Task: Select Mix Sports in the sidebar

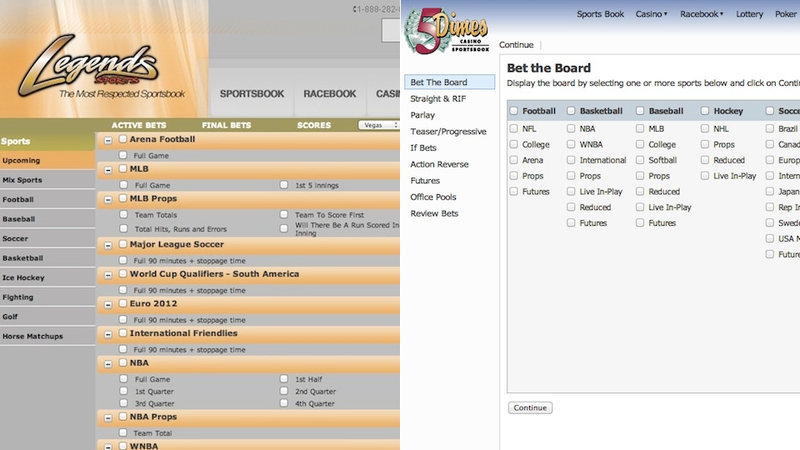Action: 47,180
